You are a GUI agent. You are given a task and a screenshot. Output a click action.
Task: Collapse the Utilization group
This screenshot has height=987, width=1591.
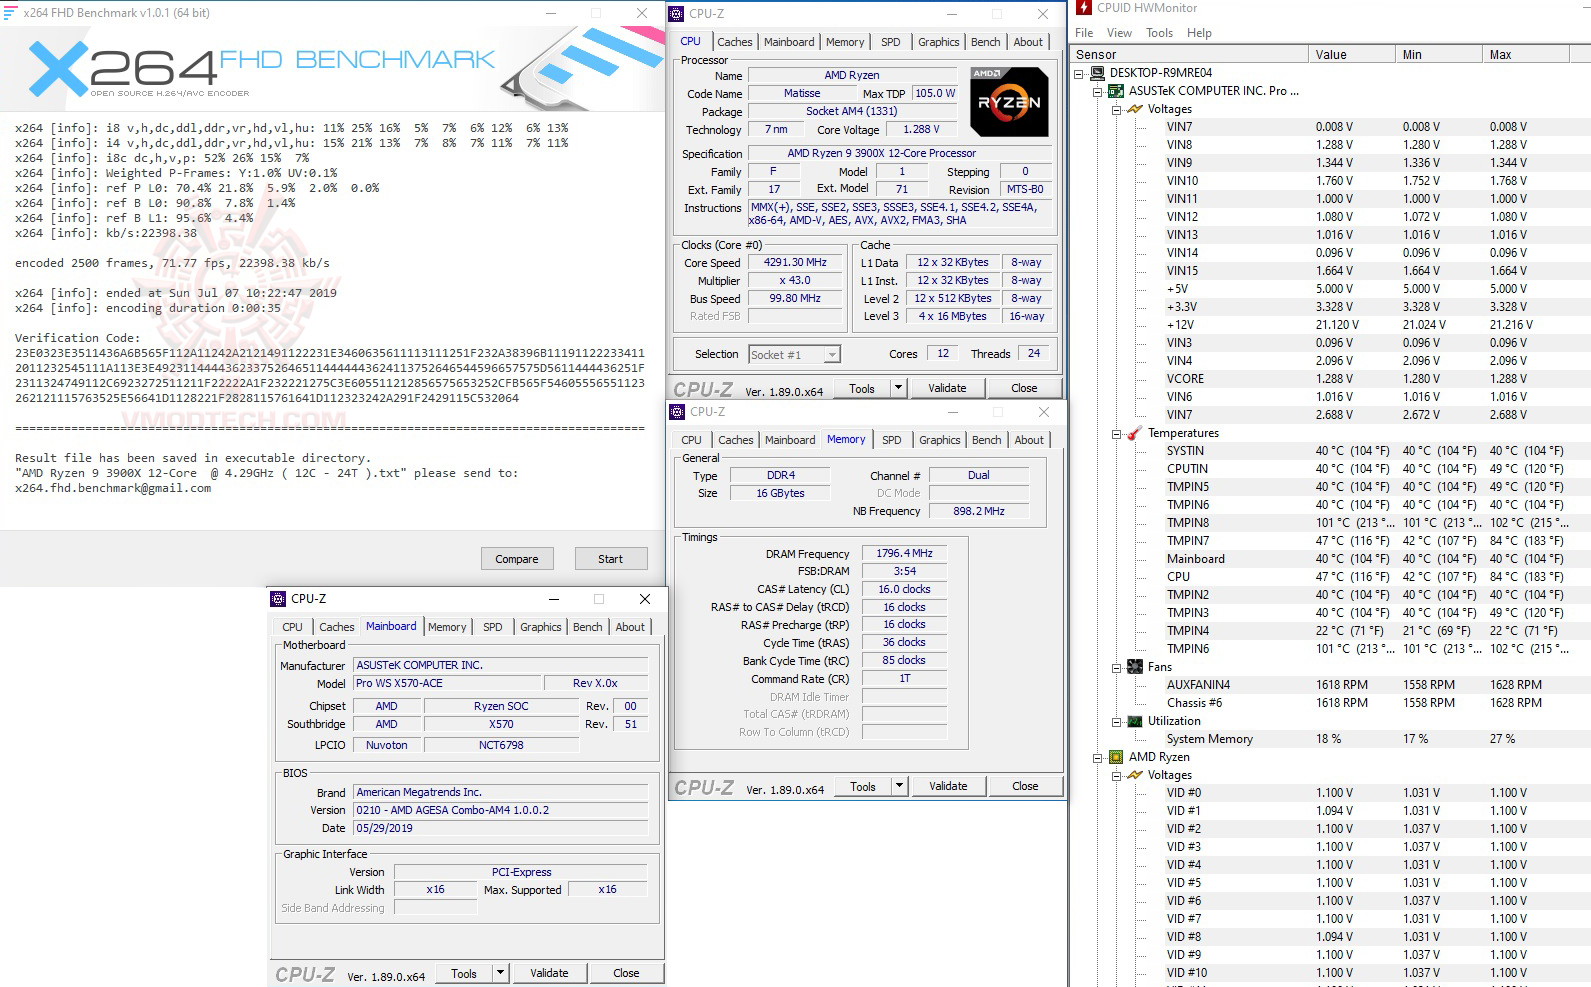click(1117, 721)
